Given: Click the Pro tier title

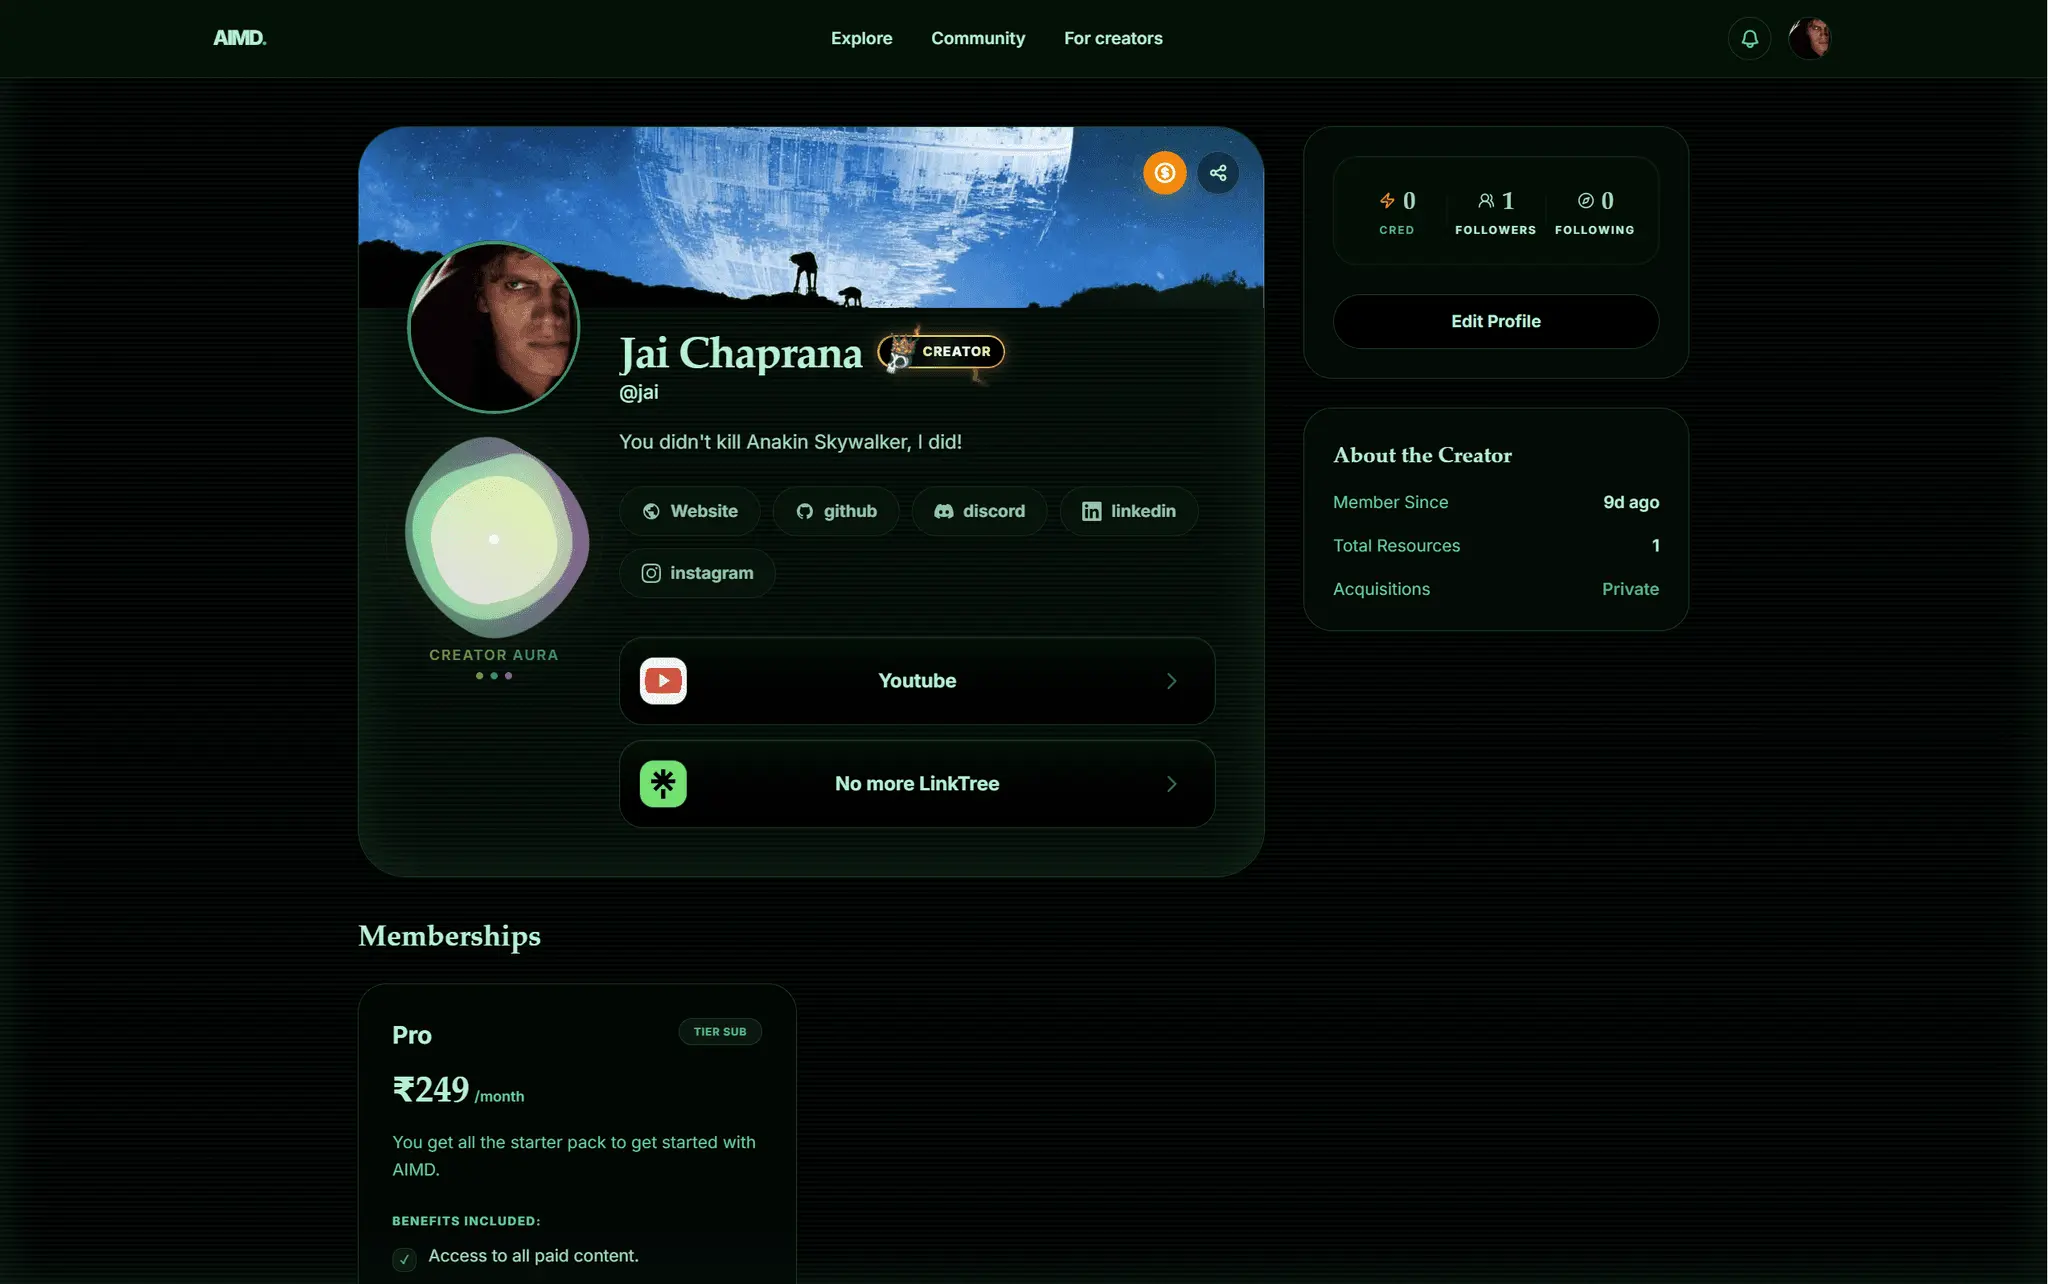Looking at the screenshot, I should point(412,1035).
